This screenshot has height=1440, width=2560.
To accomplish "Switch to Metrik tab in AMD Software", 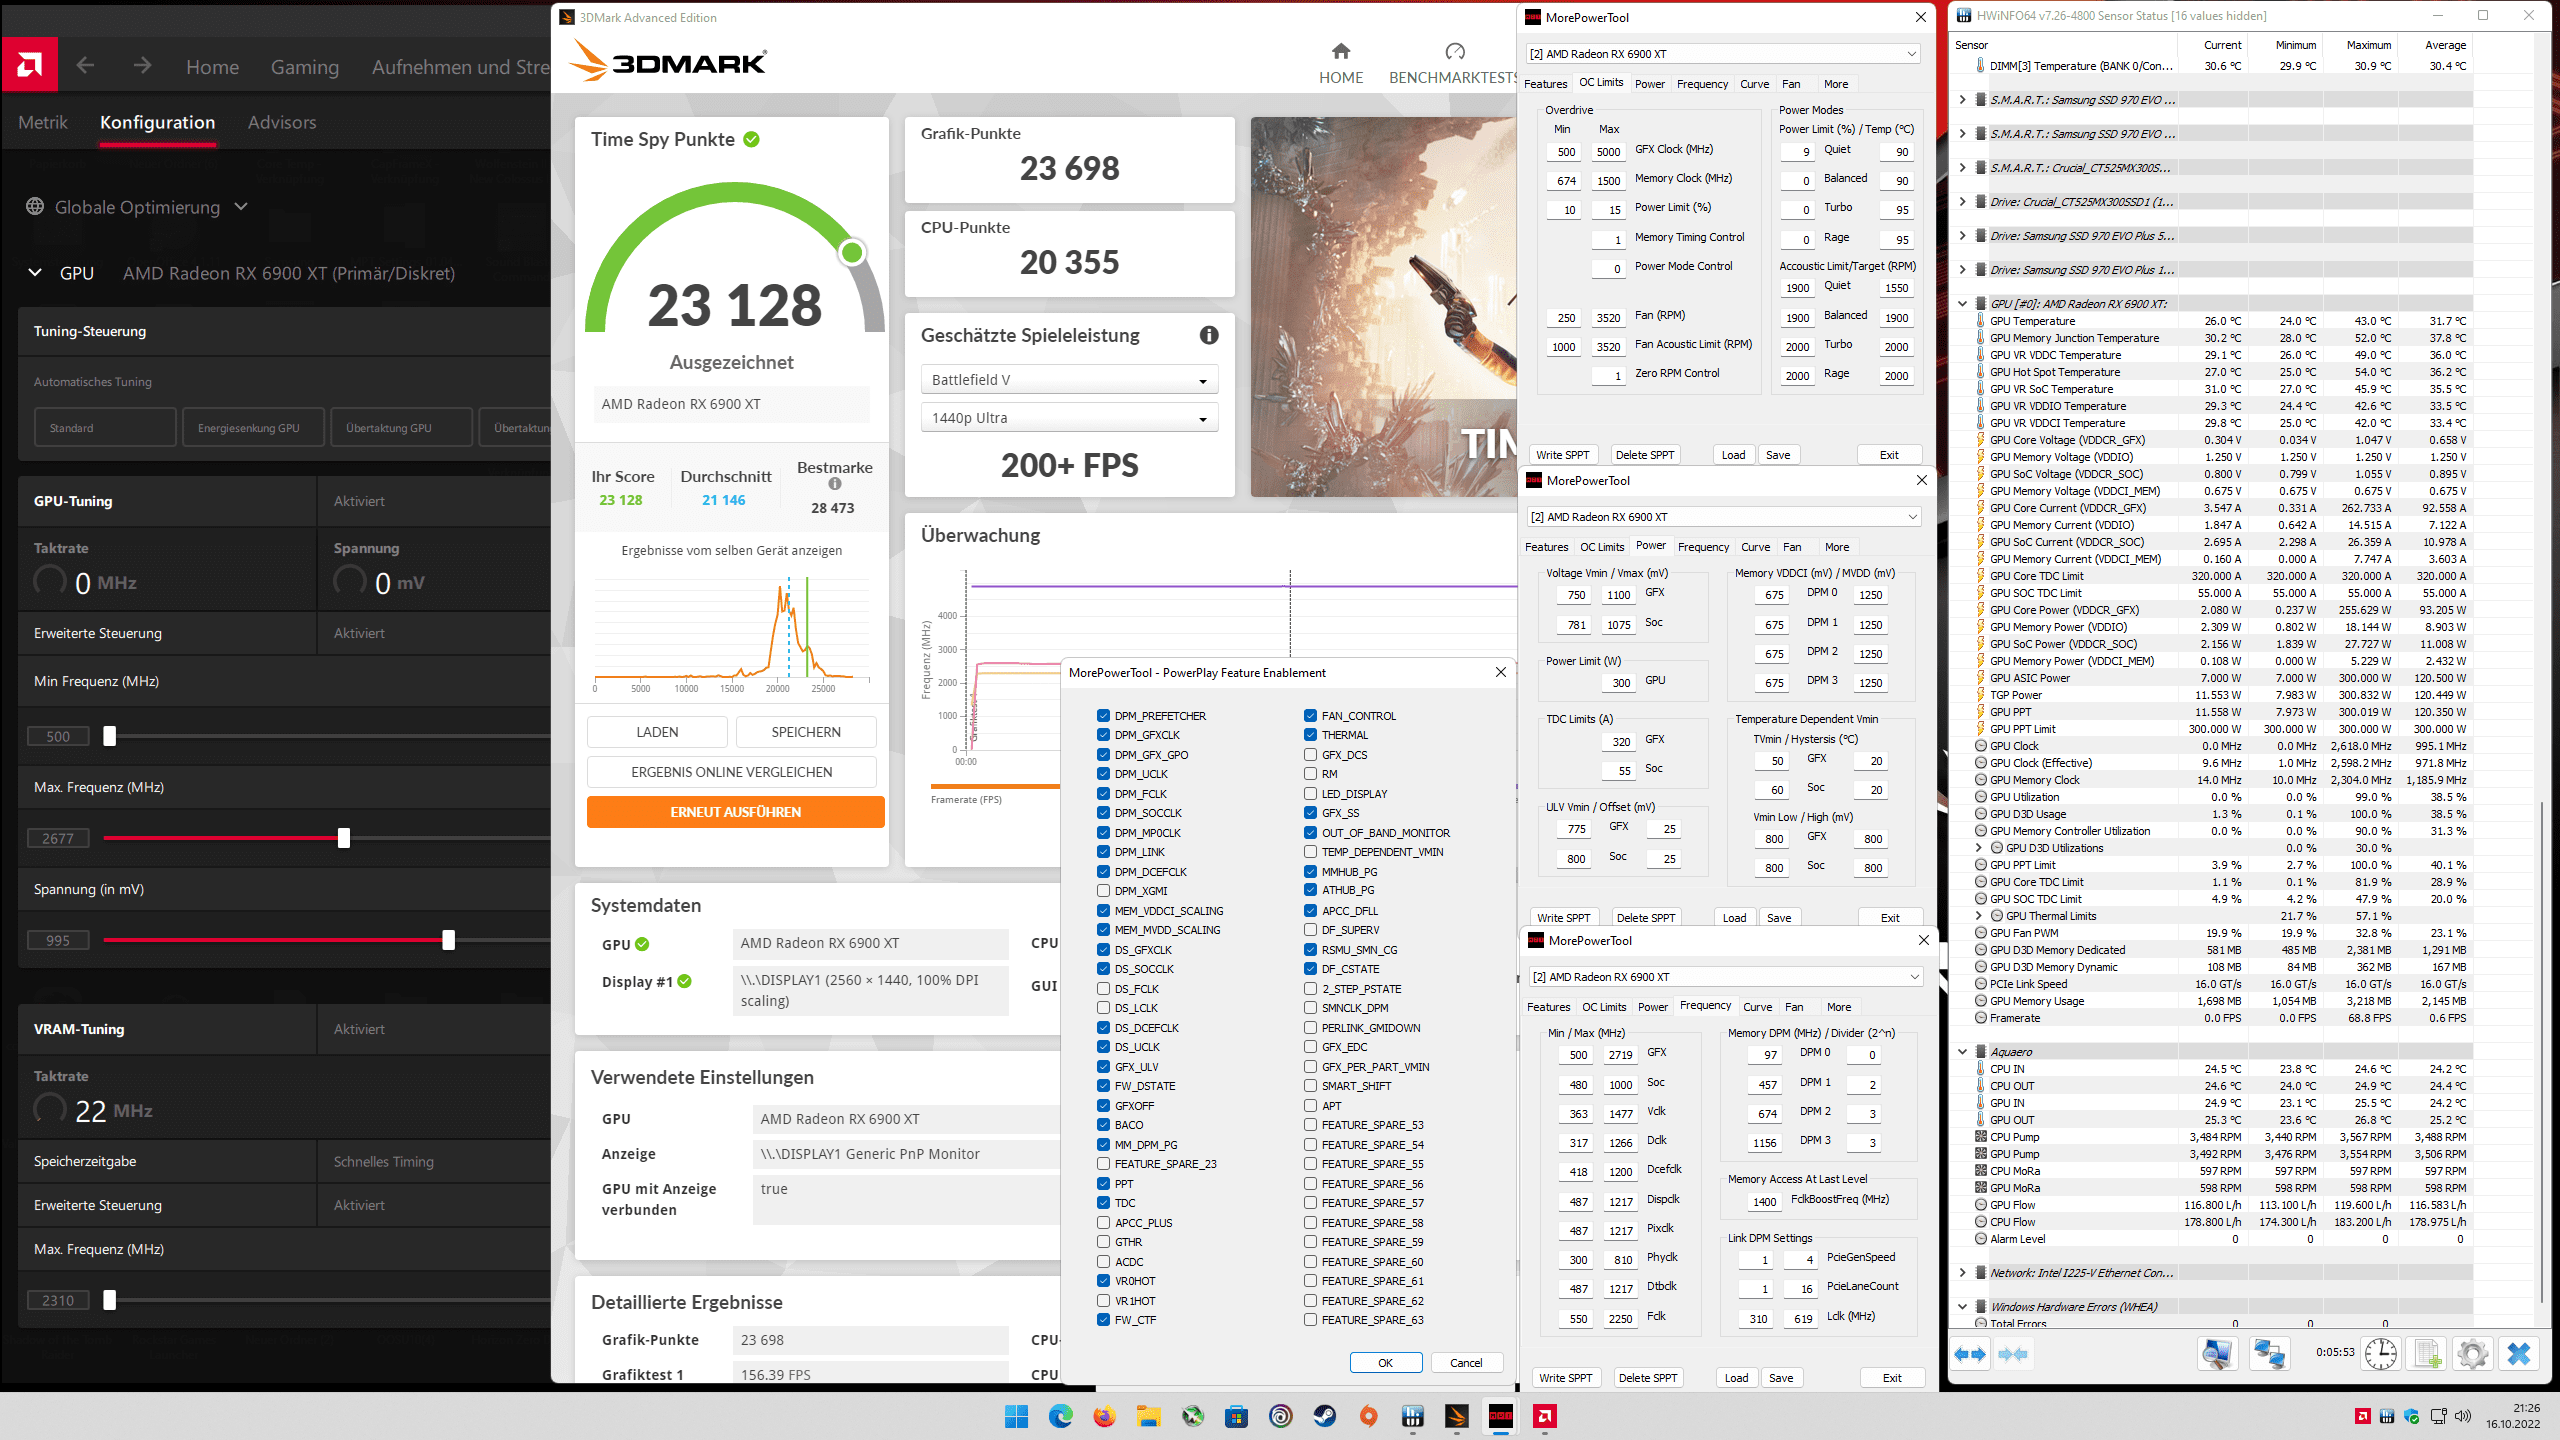I will (43, 122).
